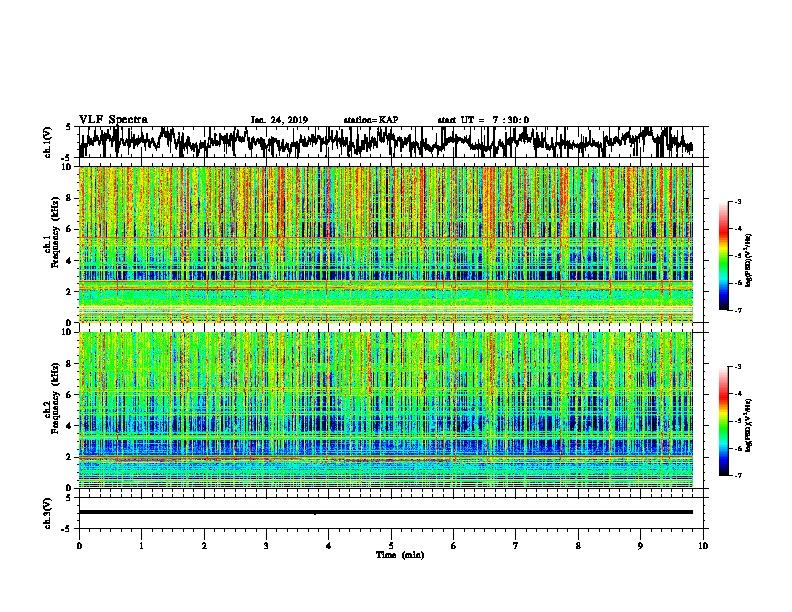Click the time axis tick label "2"
The image size is (792, 612).
click(204, 546)
